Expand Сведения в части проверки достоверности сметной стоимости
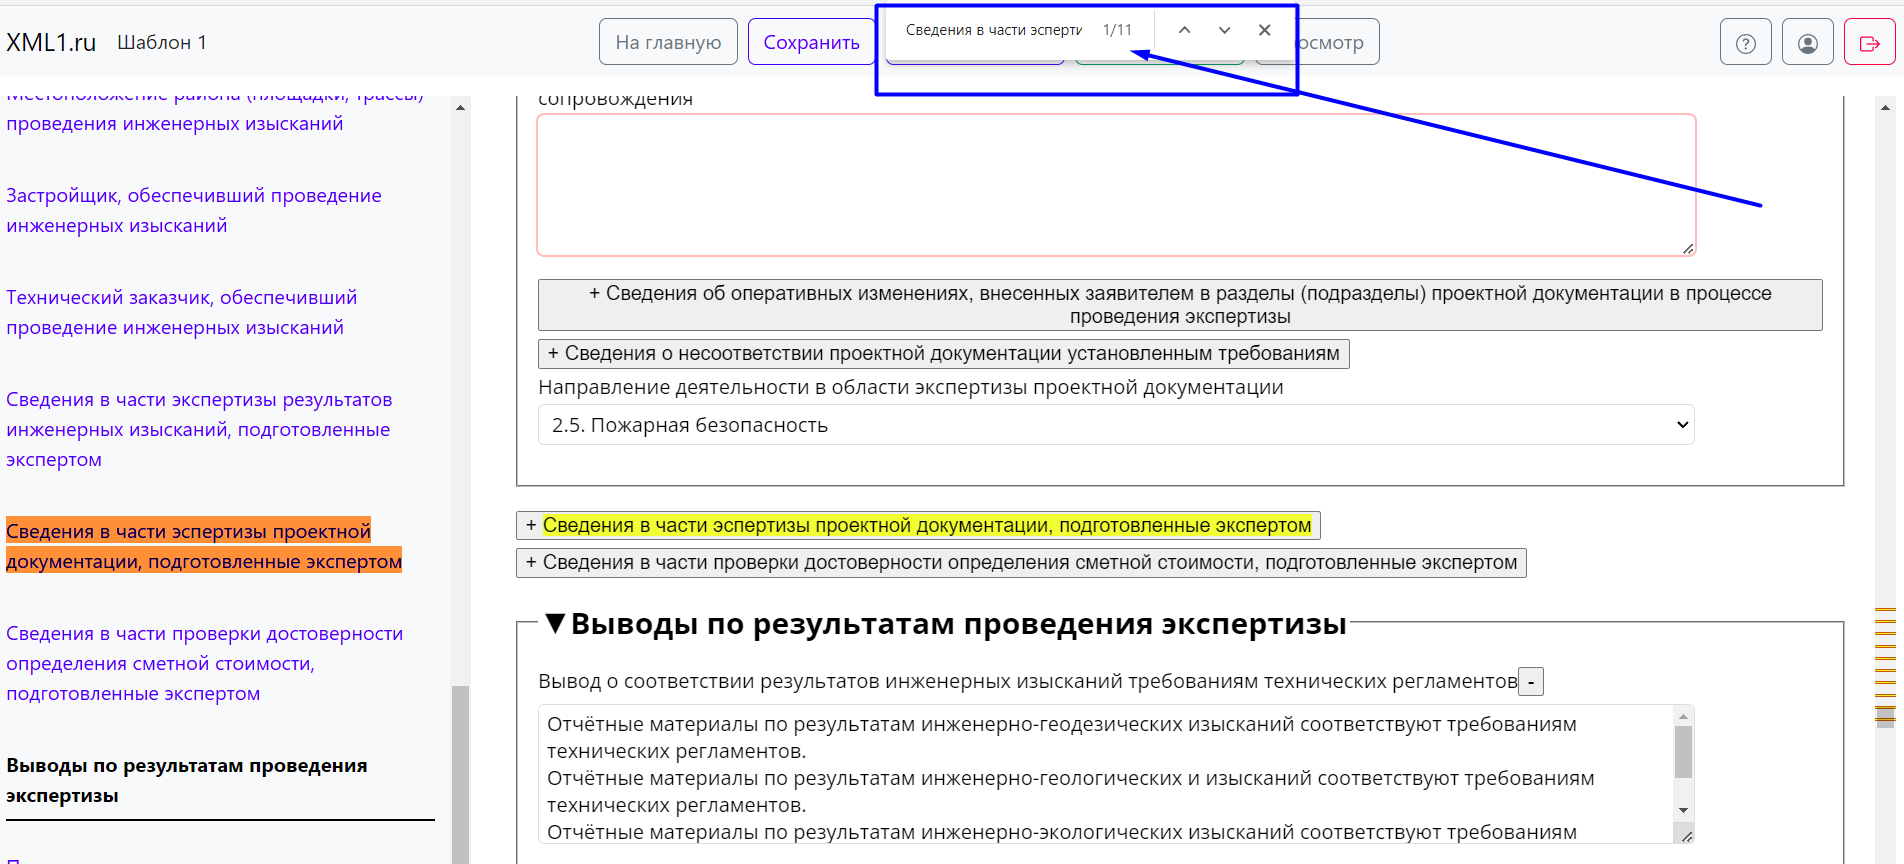 coord(1020,563)
